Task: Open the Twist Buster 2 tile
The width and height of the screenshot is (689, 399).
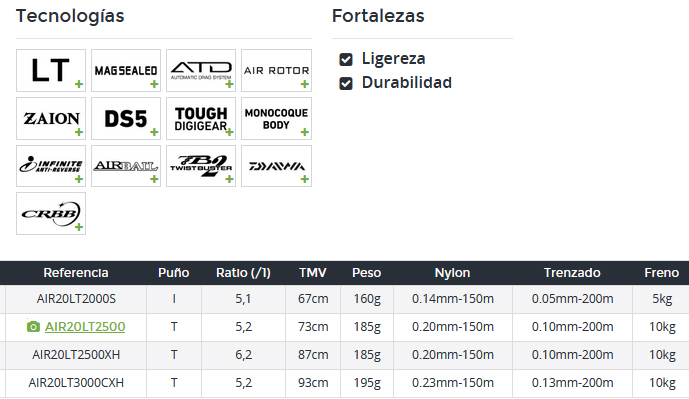Action: tap(201, 166)
